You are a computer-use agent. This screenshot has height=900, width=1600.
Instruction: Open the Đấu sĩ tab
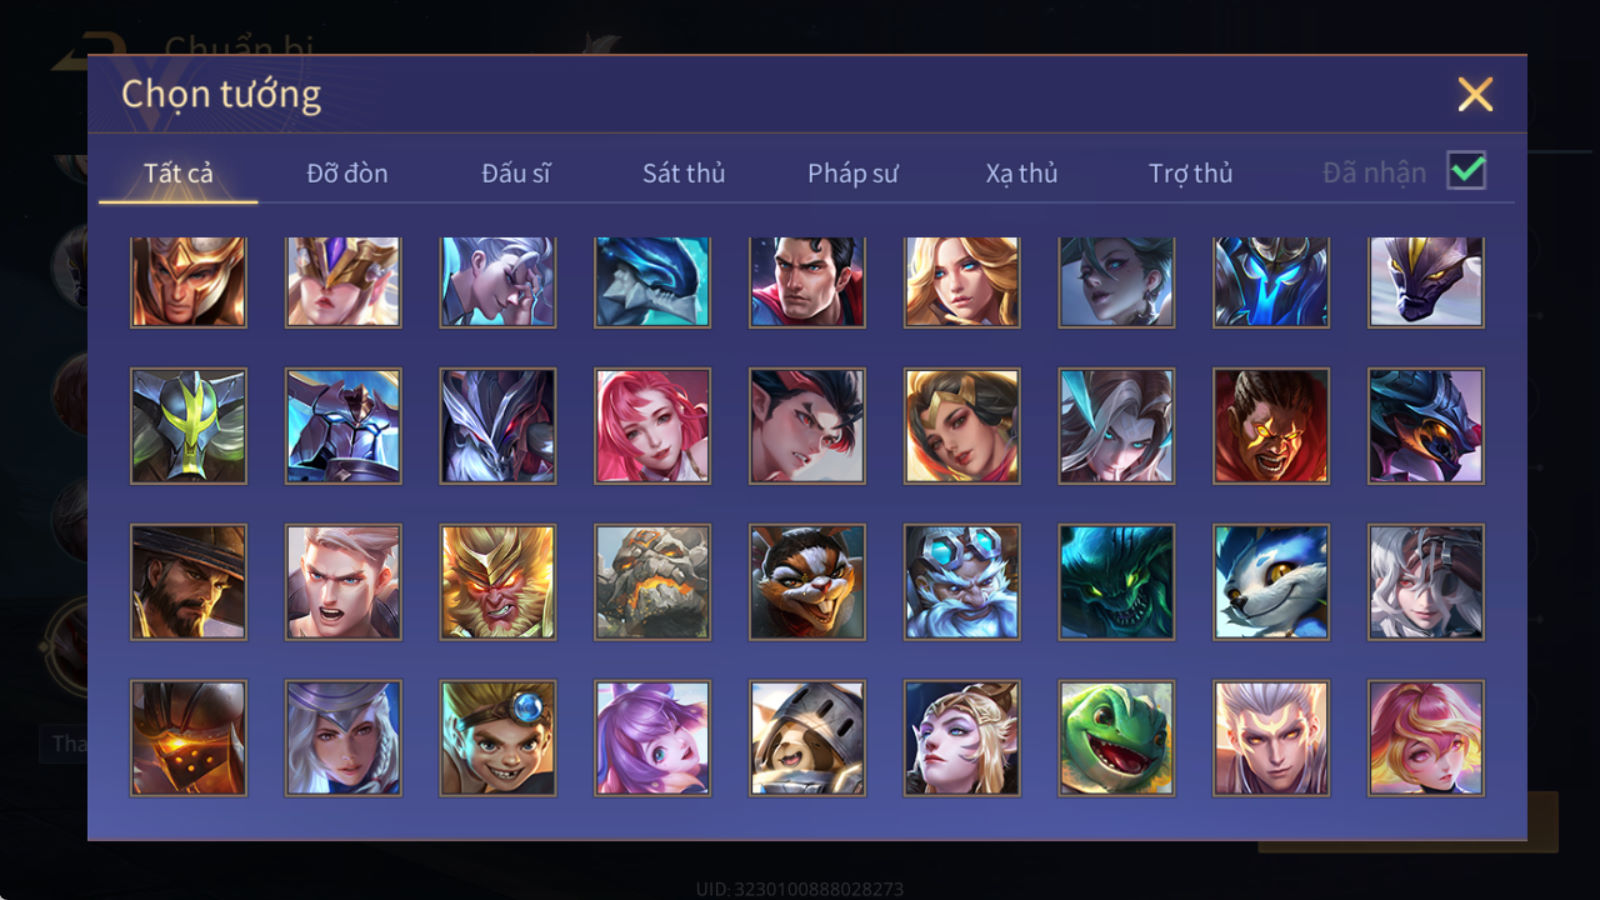515,173
